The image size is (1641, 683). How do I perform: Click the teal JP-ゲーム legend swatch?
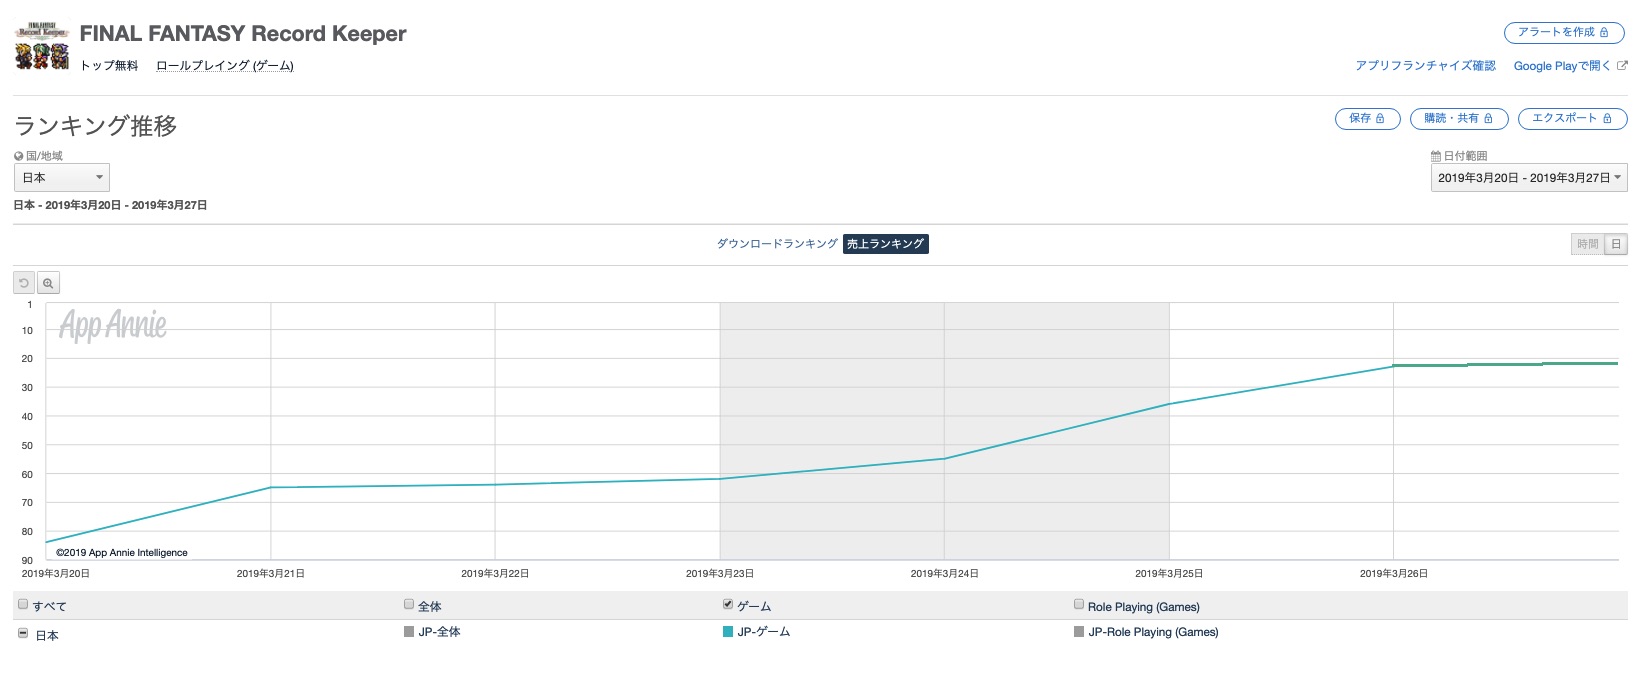[x=728, y=632]
